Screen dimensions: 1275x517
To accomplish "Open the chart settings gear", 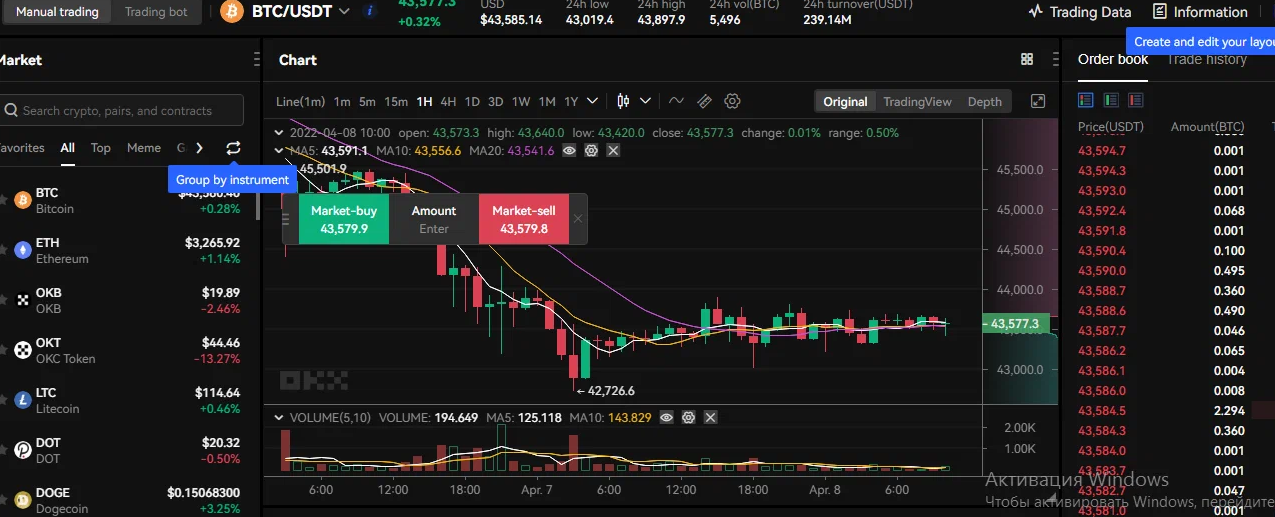I will point(732,101).
